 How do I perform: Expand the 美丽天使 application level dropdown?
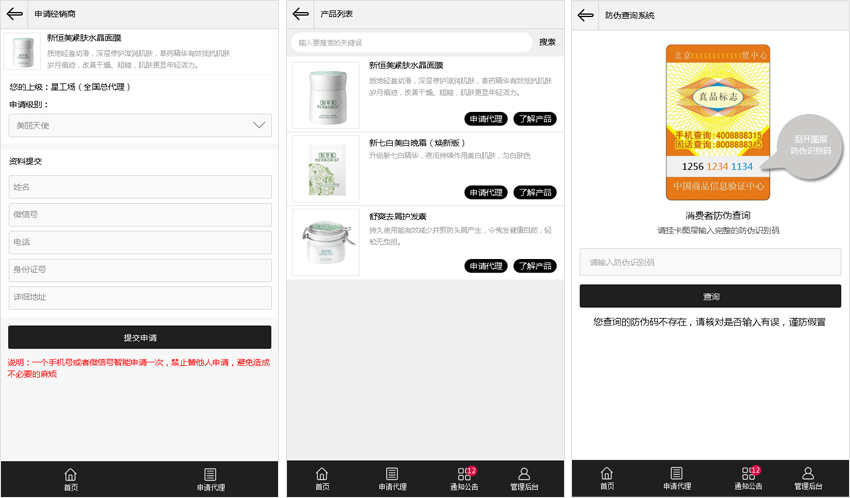point(140,125)
